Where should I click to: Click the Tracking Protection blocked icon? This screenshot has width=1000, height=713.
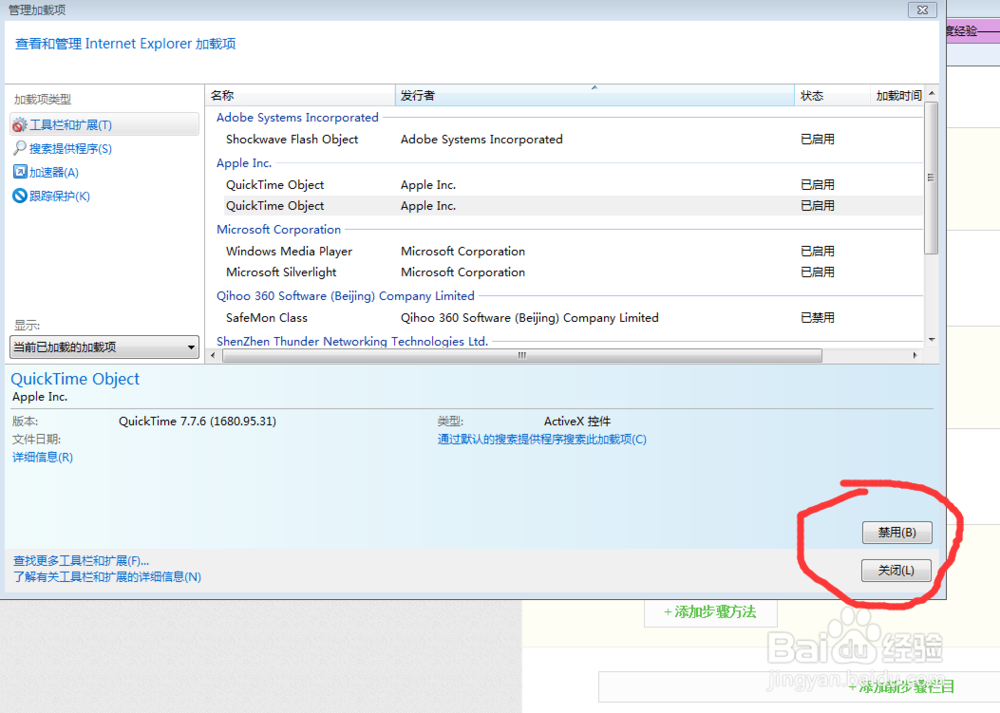coord(20,196)
